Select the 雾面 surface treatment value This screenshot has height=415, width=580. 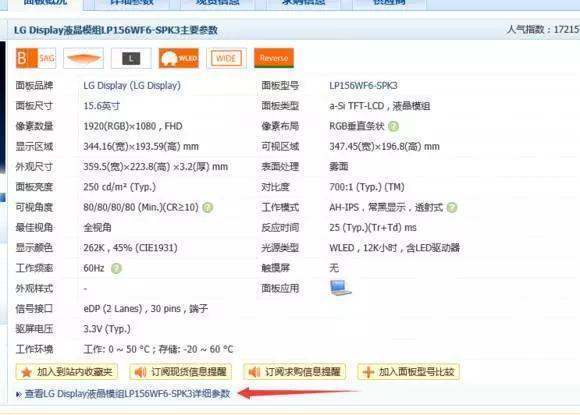[338, 167]
